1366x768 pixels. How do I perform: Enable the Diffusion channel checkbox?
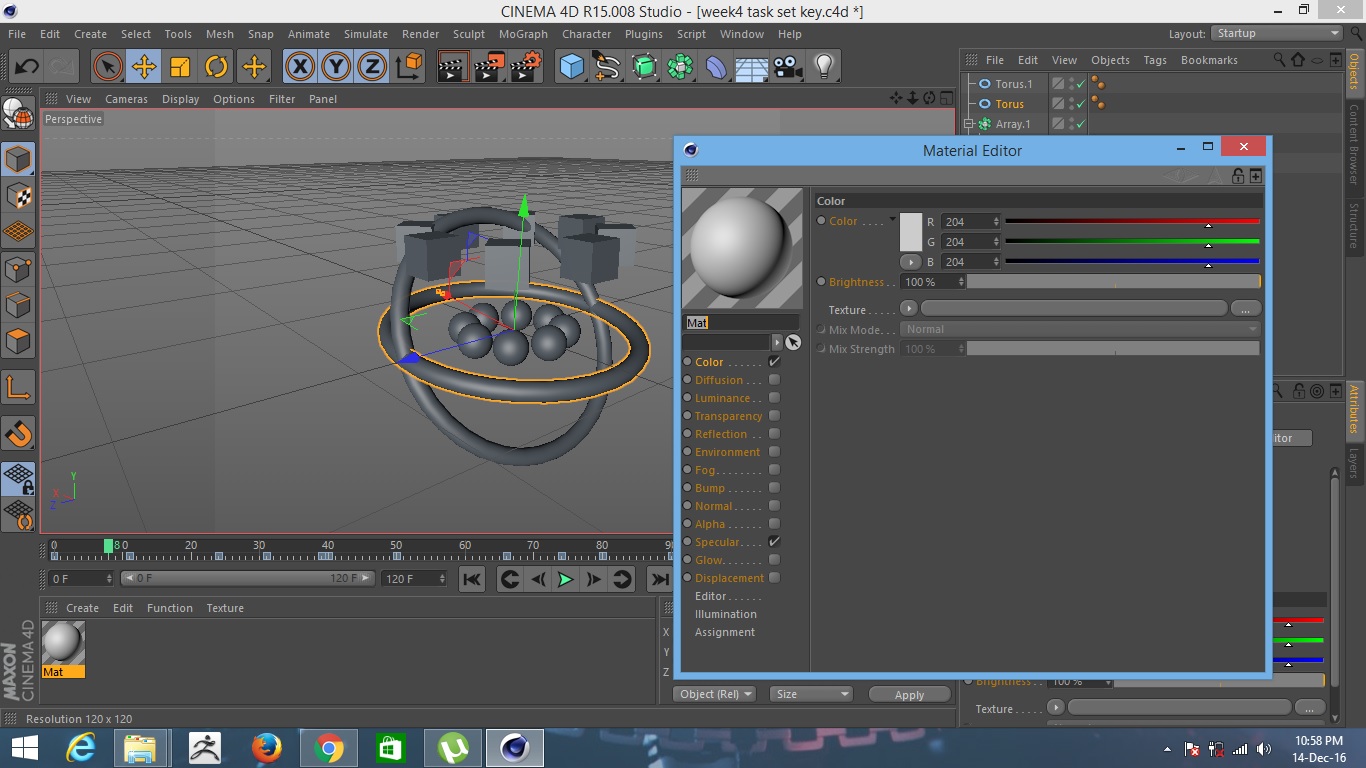click(774, 380)
